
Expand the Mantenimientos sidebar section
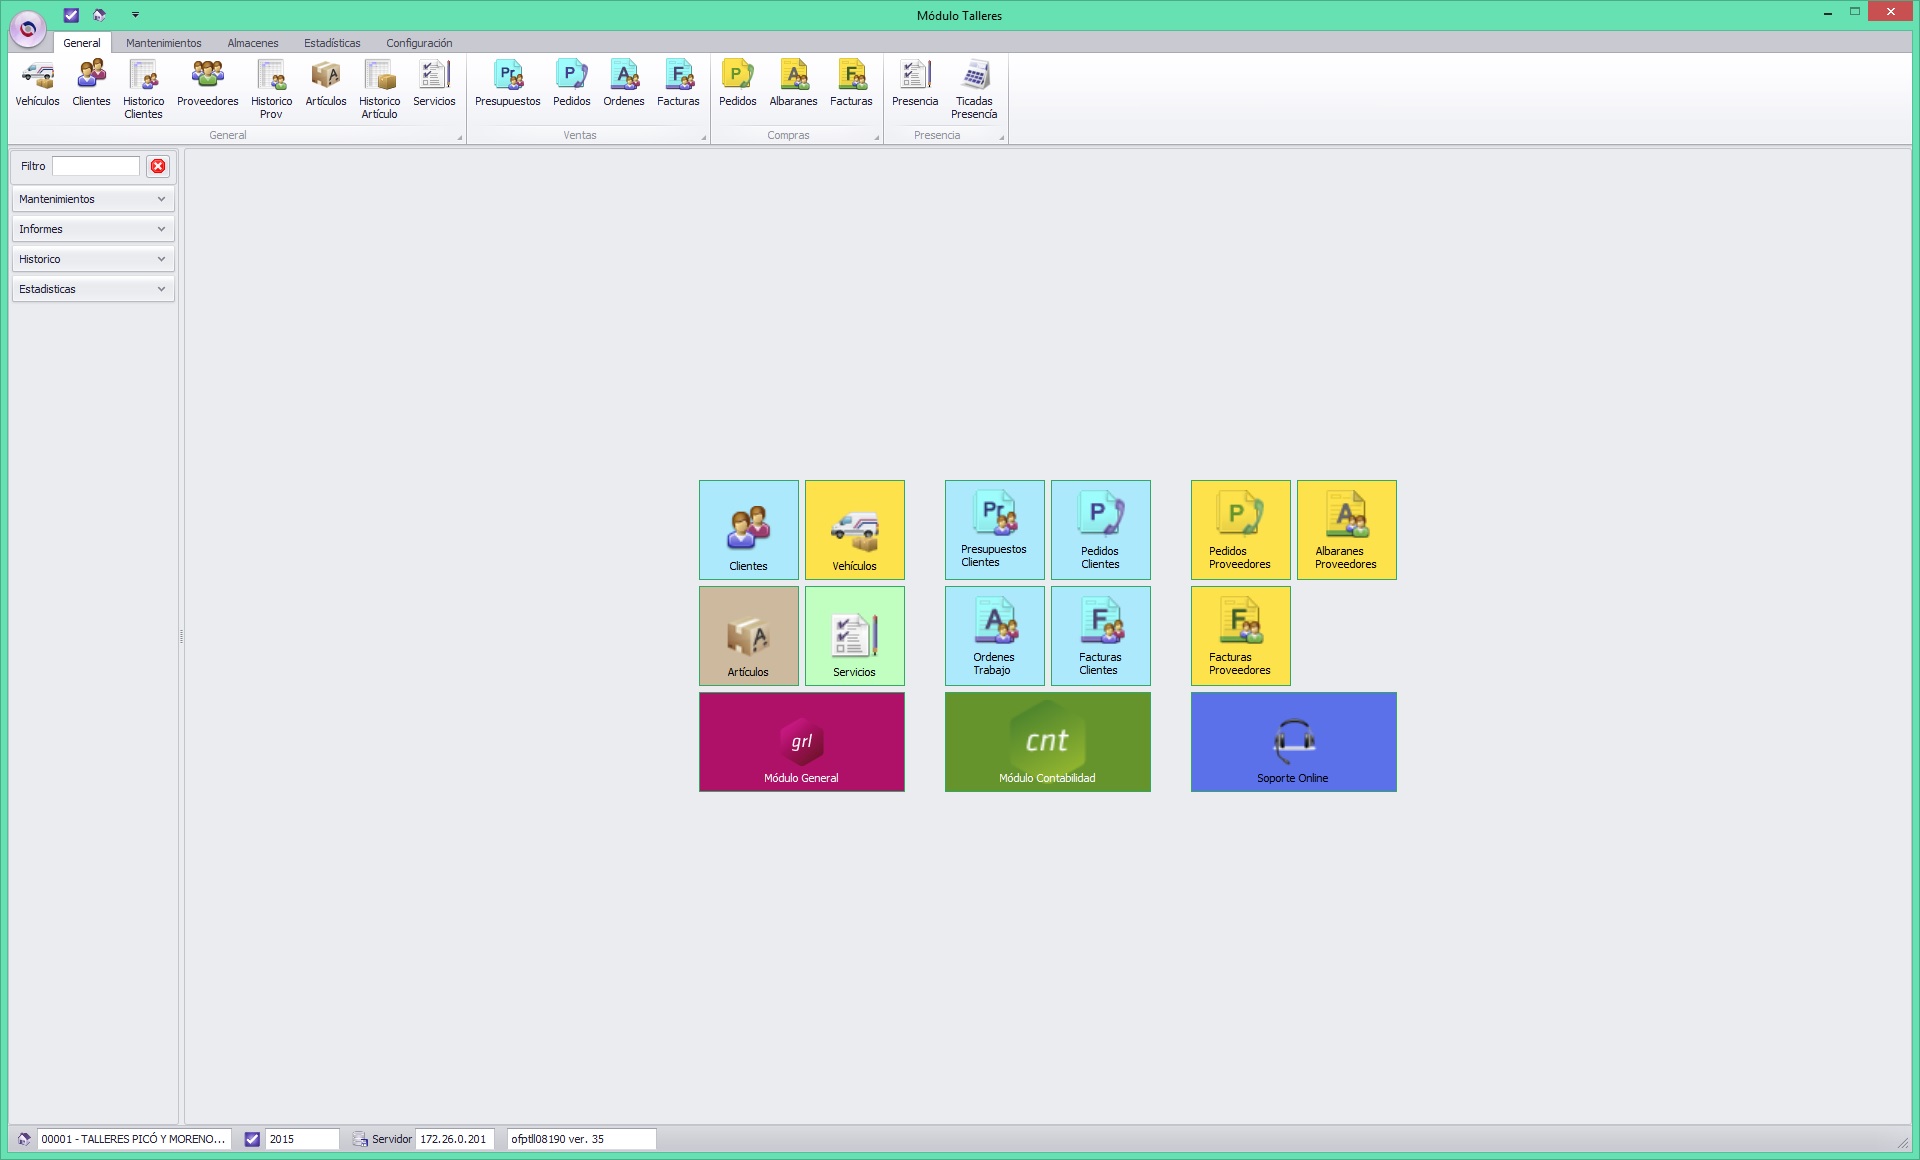pos(93,199)
